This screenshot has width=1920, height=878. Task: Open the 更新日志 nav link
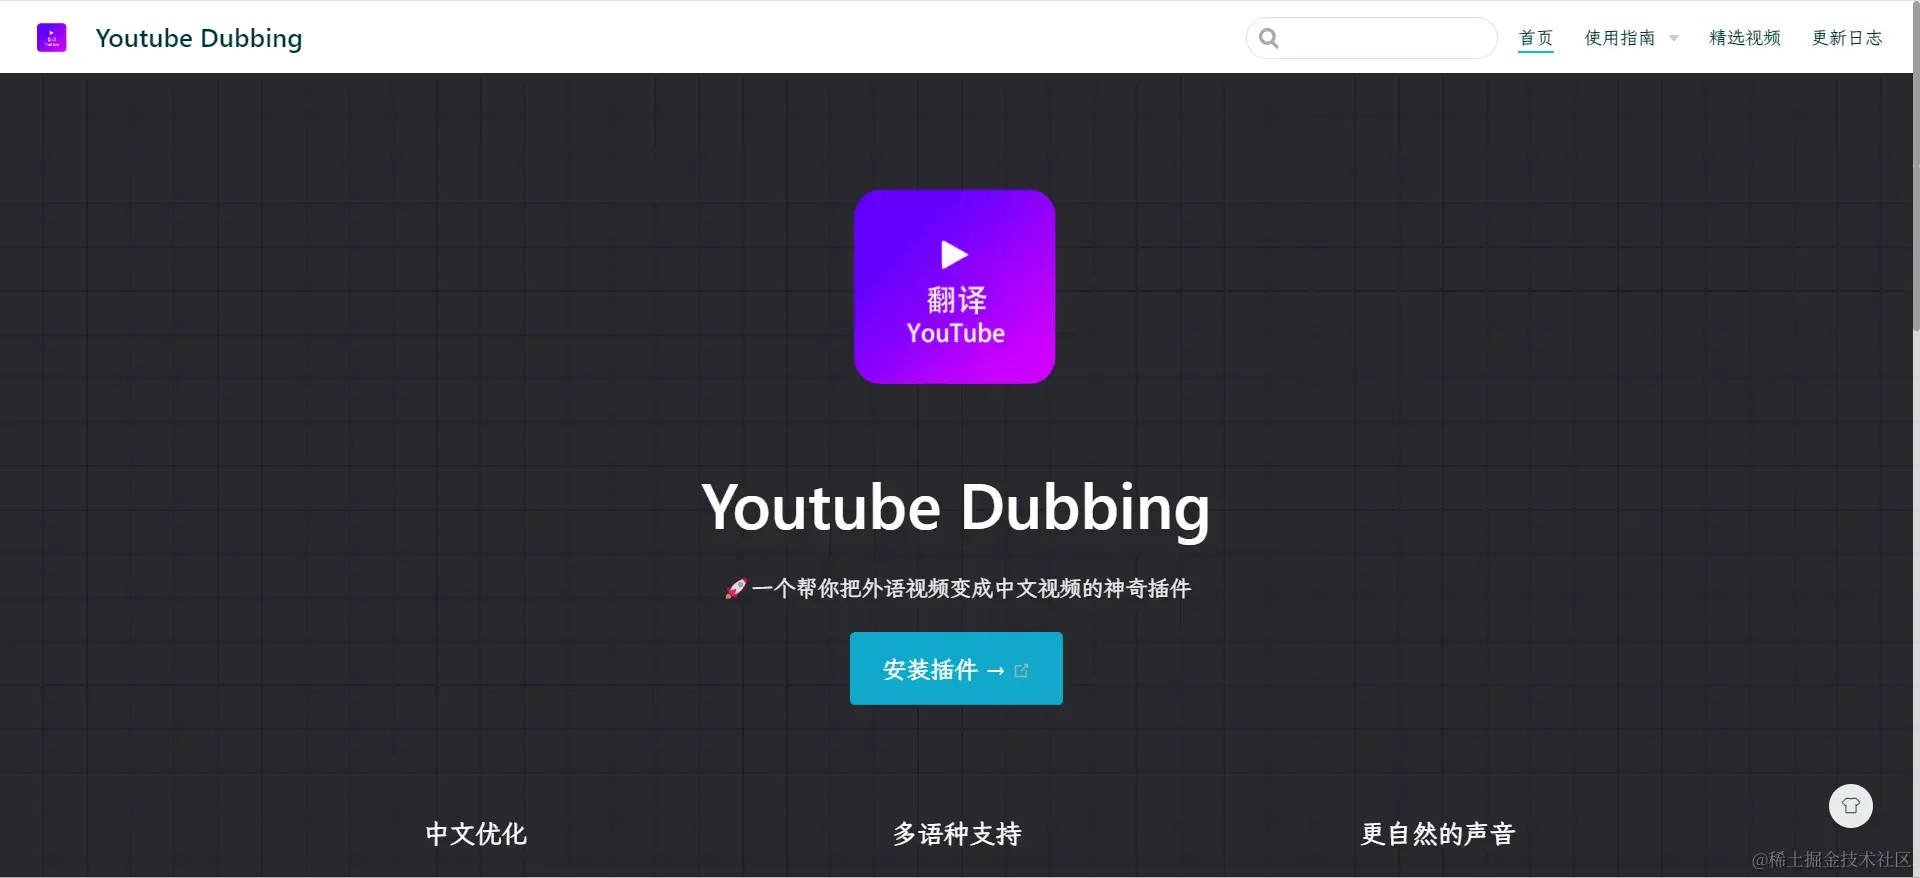1846,38
